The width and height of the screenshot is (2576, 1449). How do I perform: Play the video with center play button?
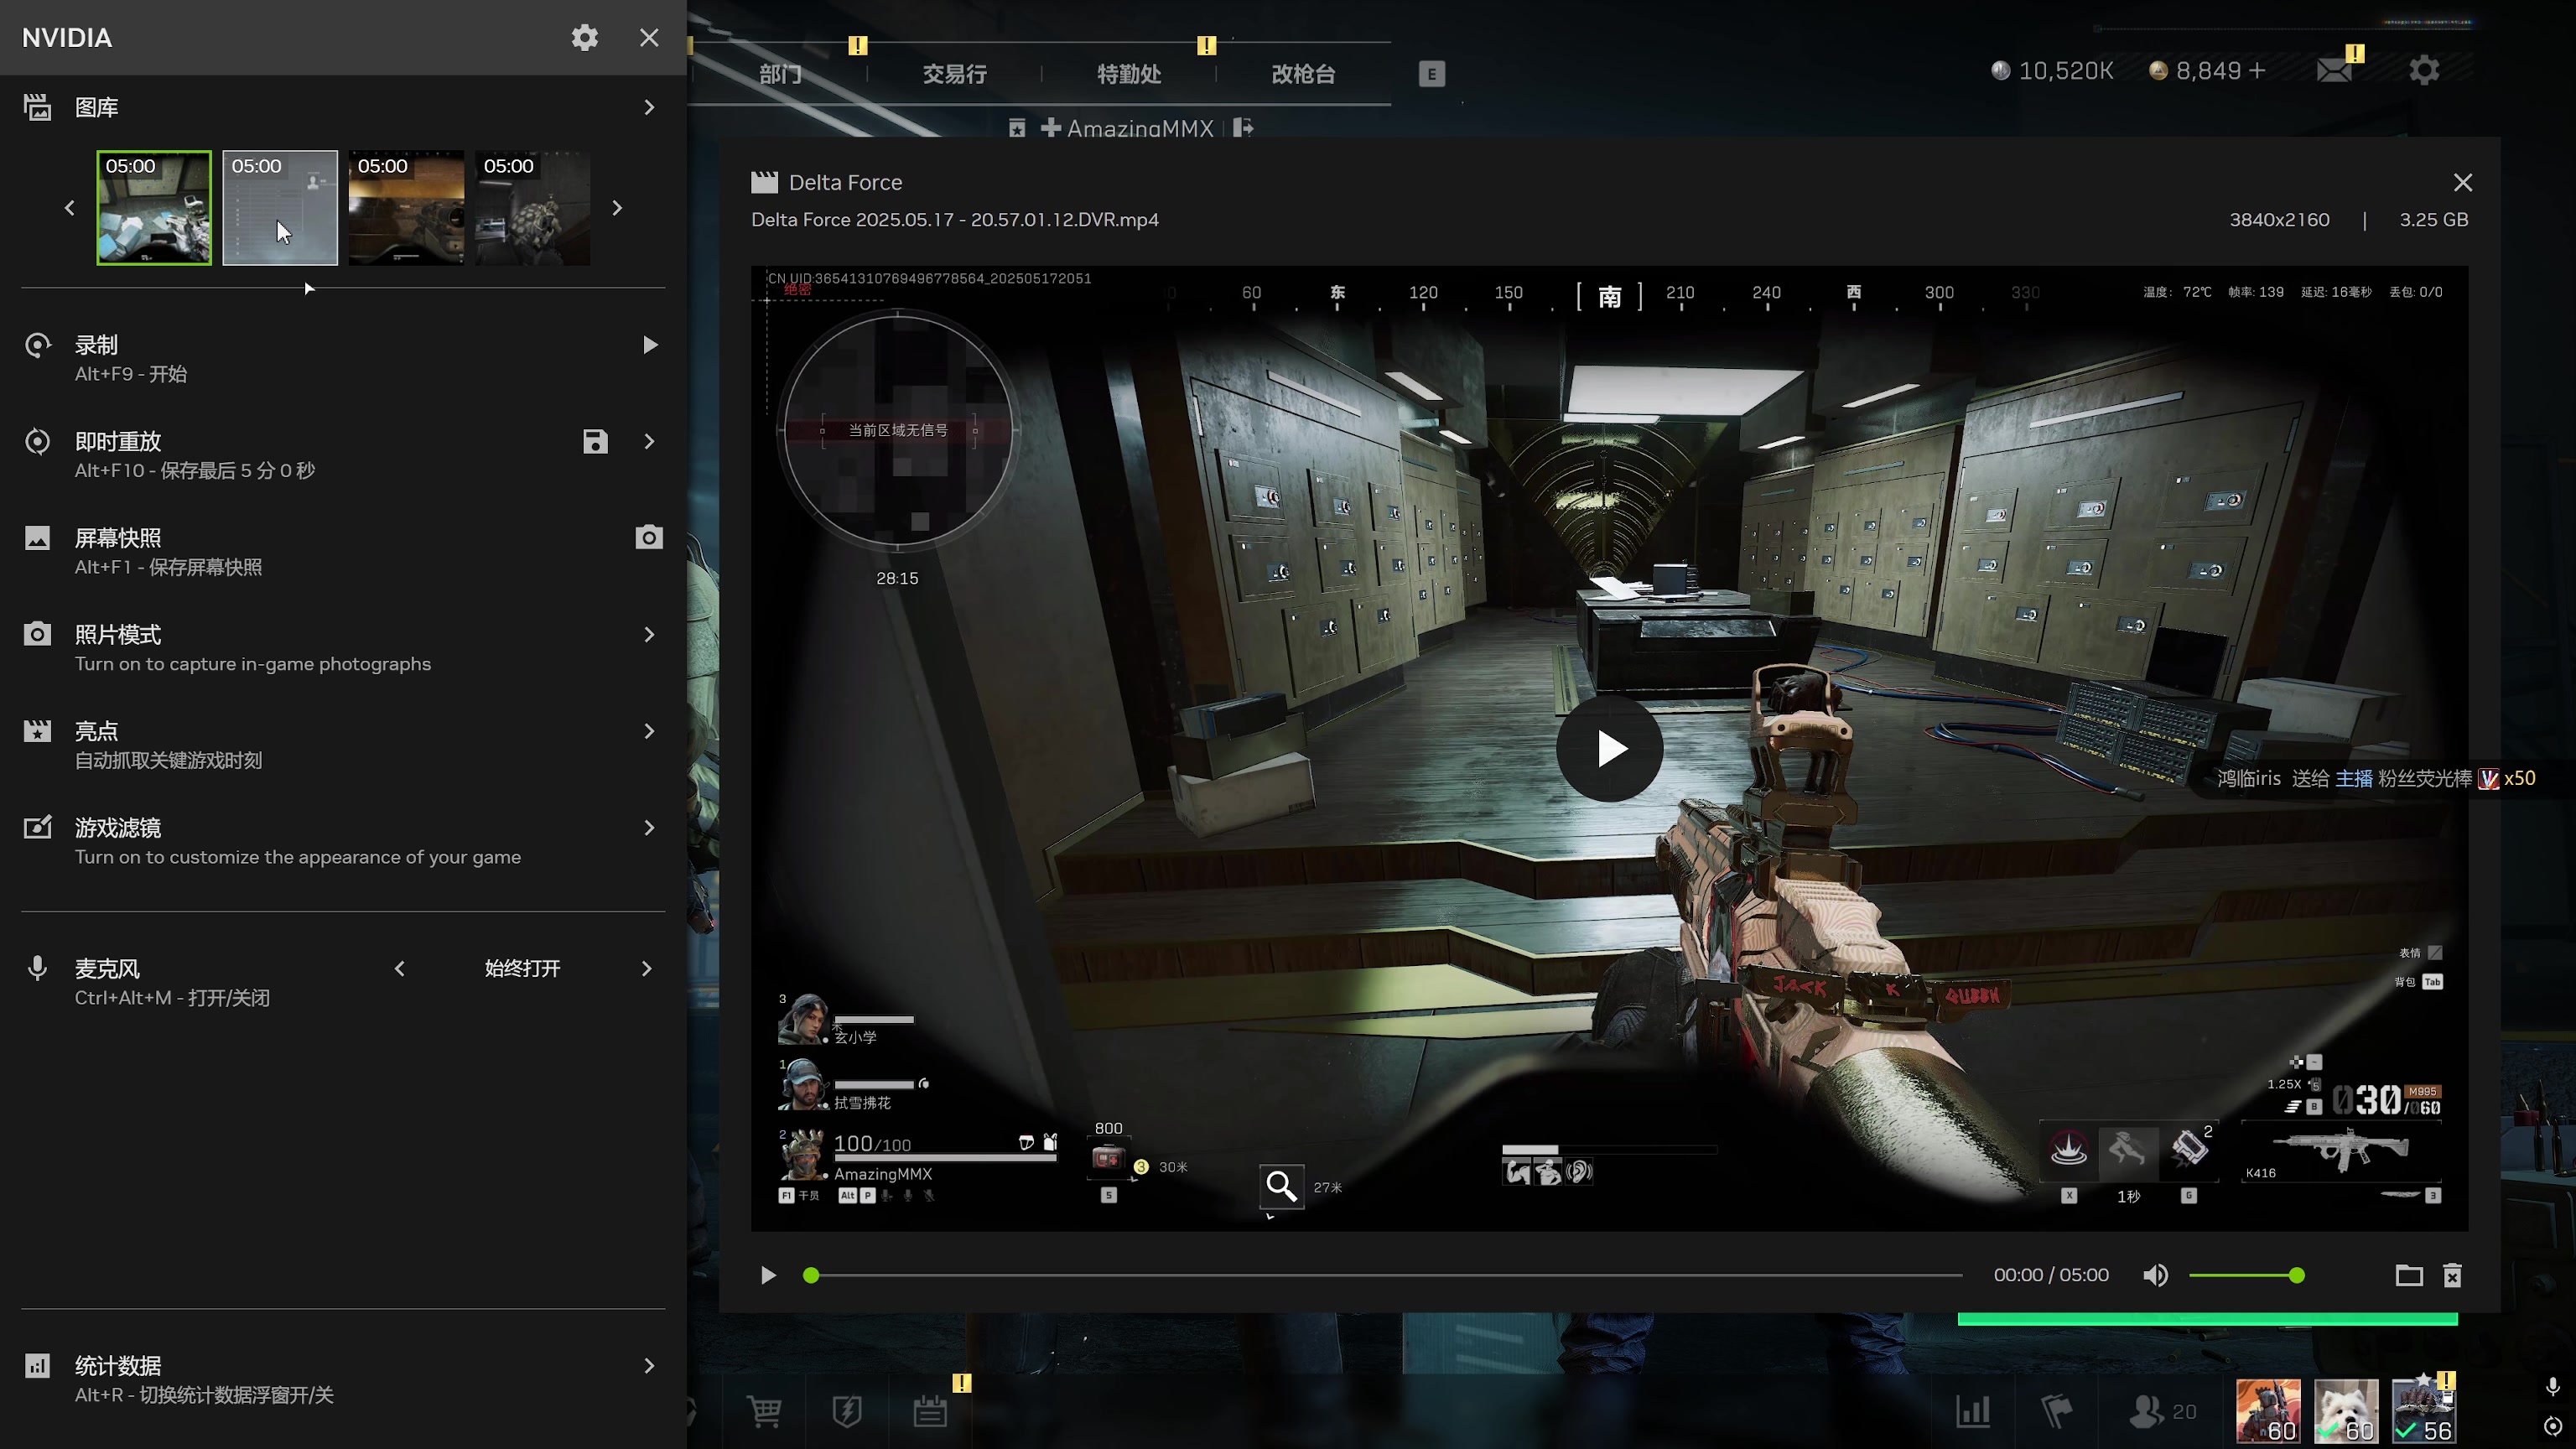(1610, 749)
